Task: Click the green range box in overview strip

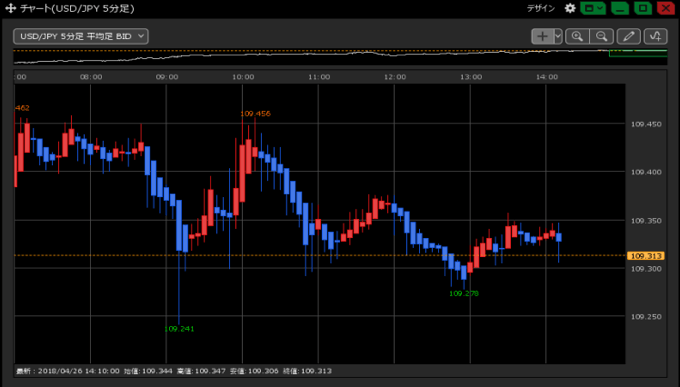Action: tap(638, 53)
